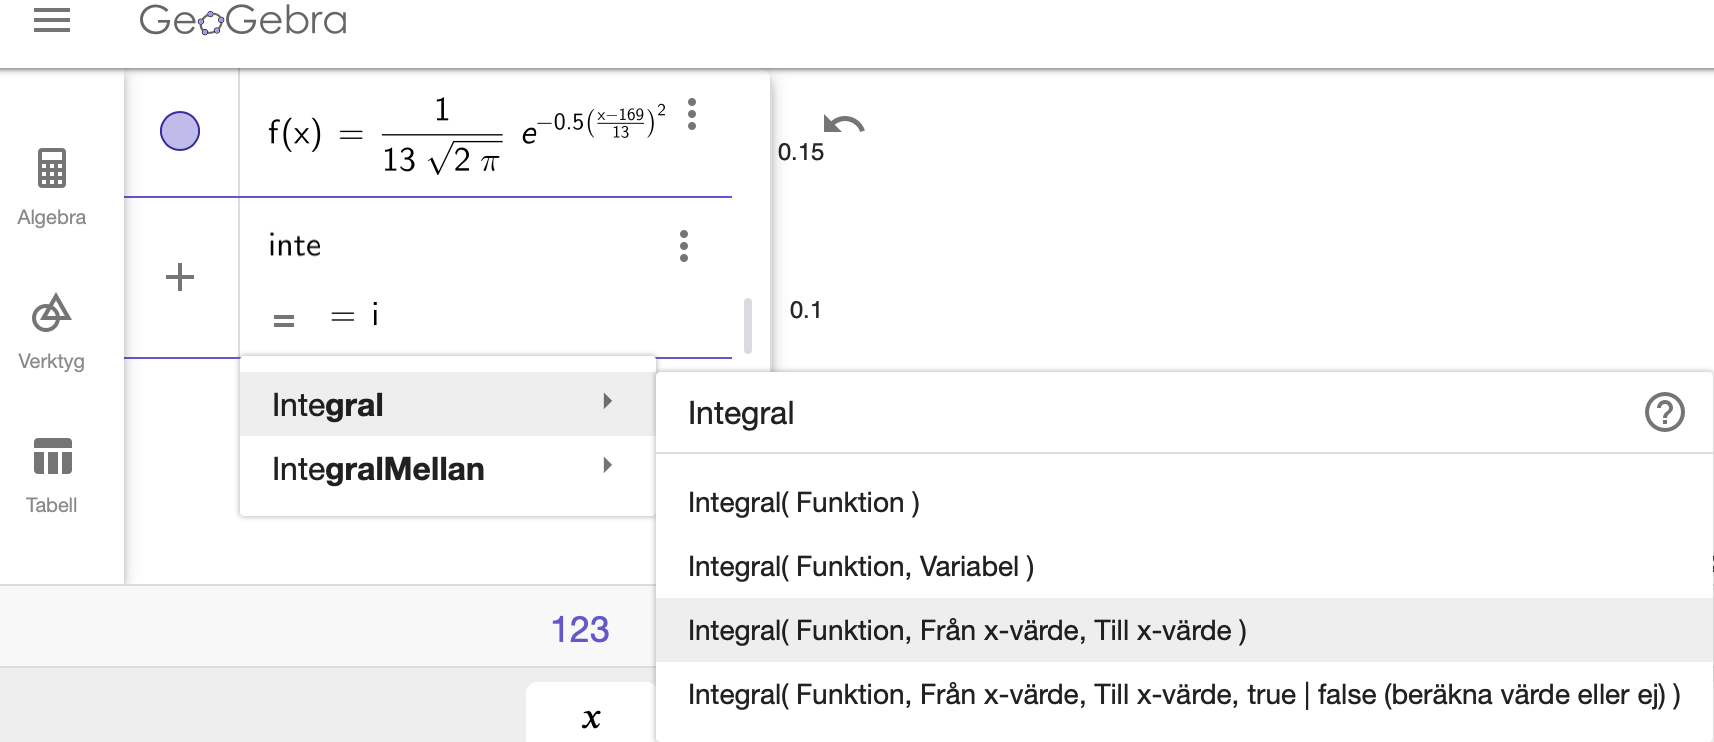Image resolution: width=1714 pixels, height=742 pixels.
Task: Choose Integral( Funktion ) syntax
Action: click(803, 502)
